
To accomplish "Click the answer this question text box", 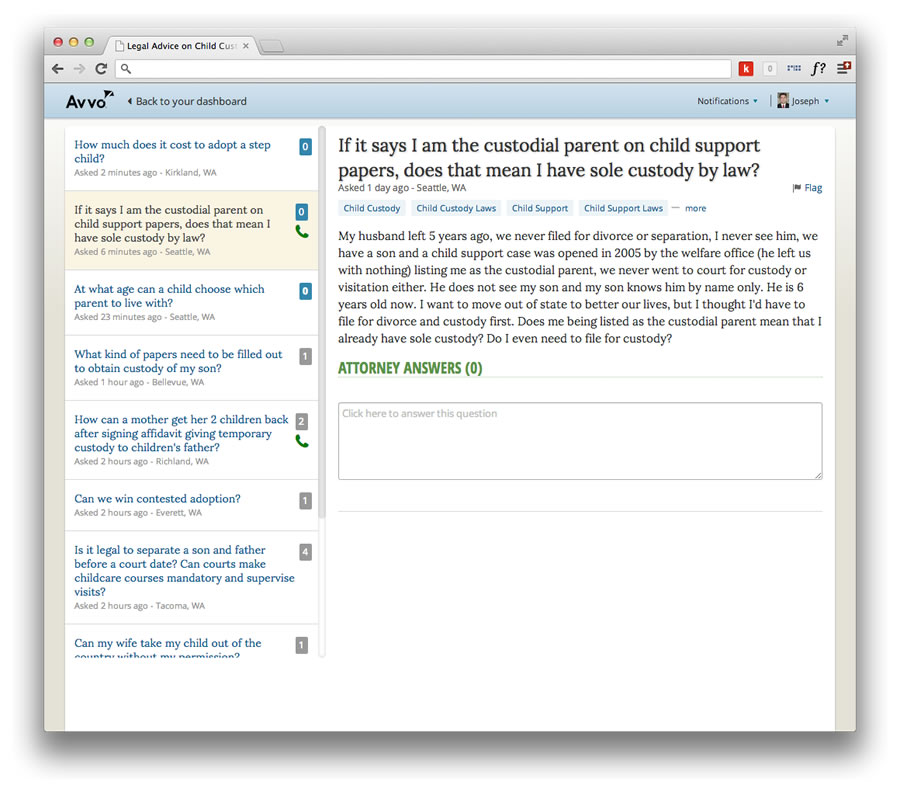I will (580, 441).
